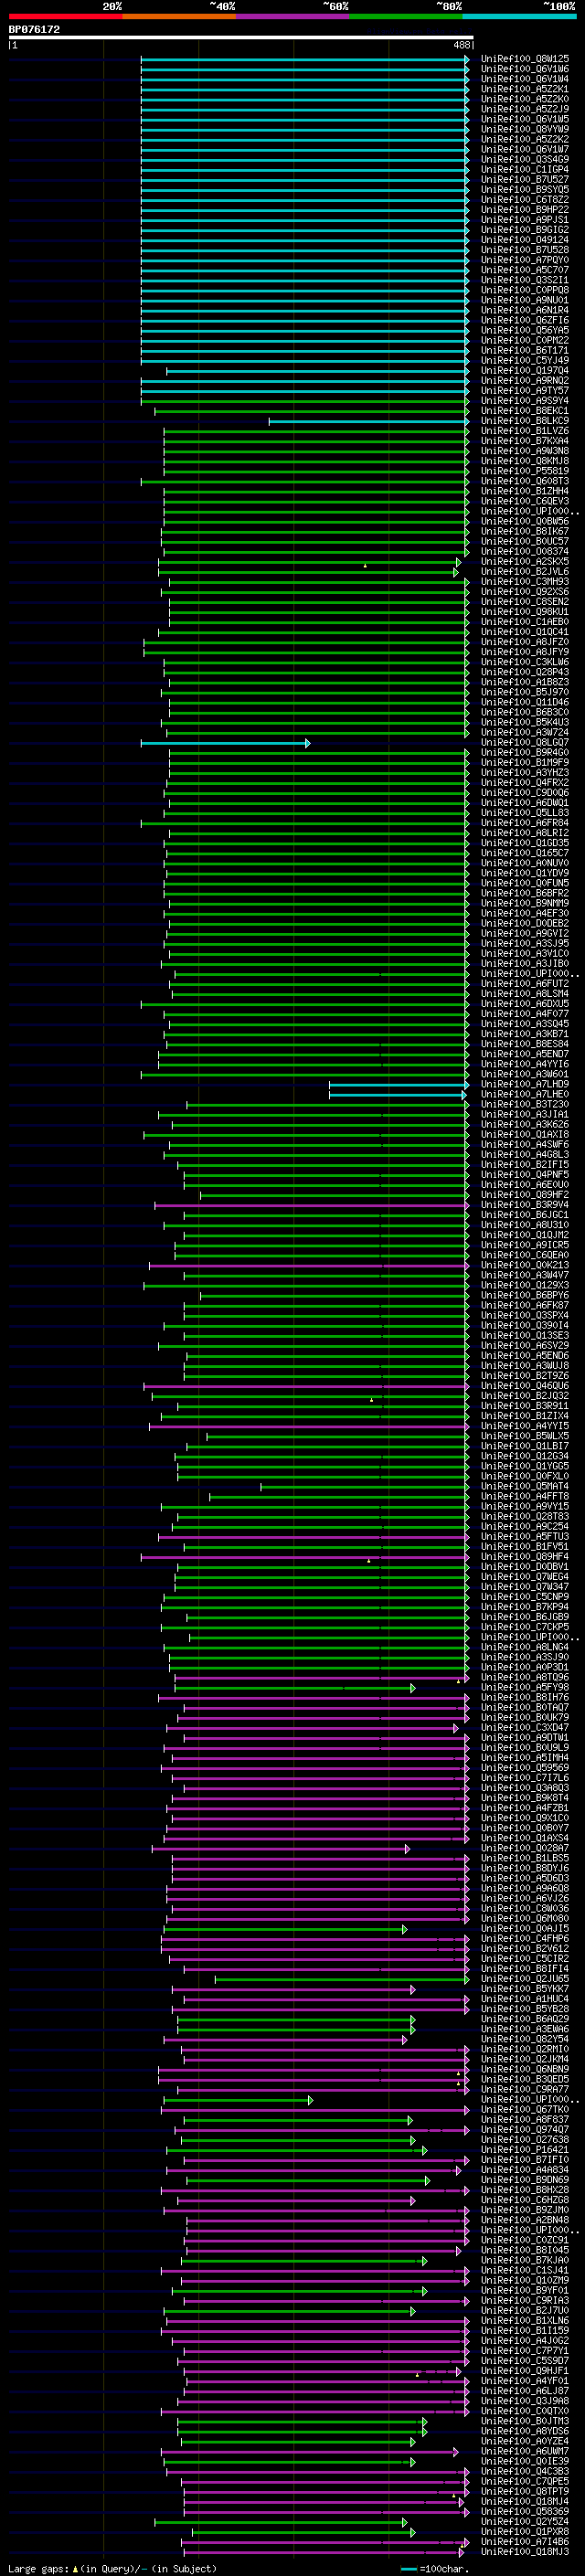The height and width of the screenshot is (2576, 585).
Task: Select hit label UniRef100_B6T171
Action: 524,351
